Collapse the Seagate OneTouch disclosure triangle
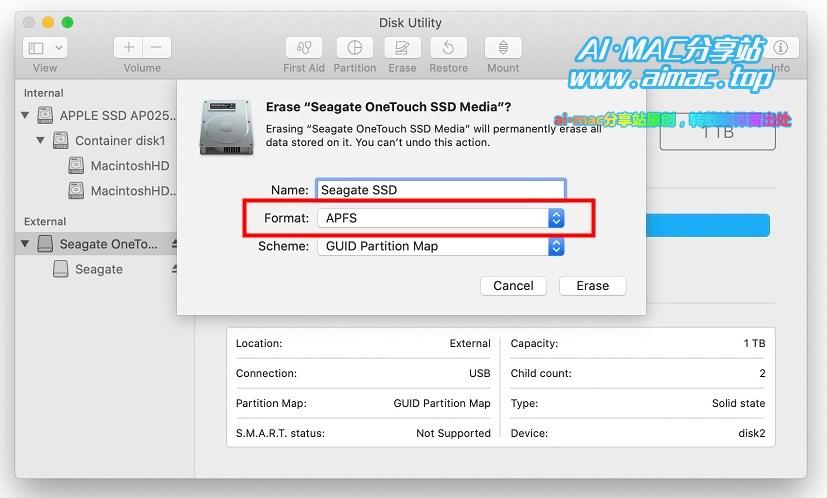 [25, 244]
